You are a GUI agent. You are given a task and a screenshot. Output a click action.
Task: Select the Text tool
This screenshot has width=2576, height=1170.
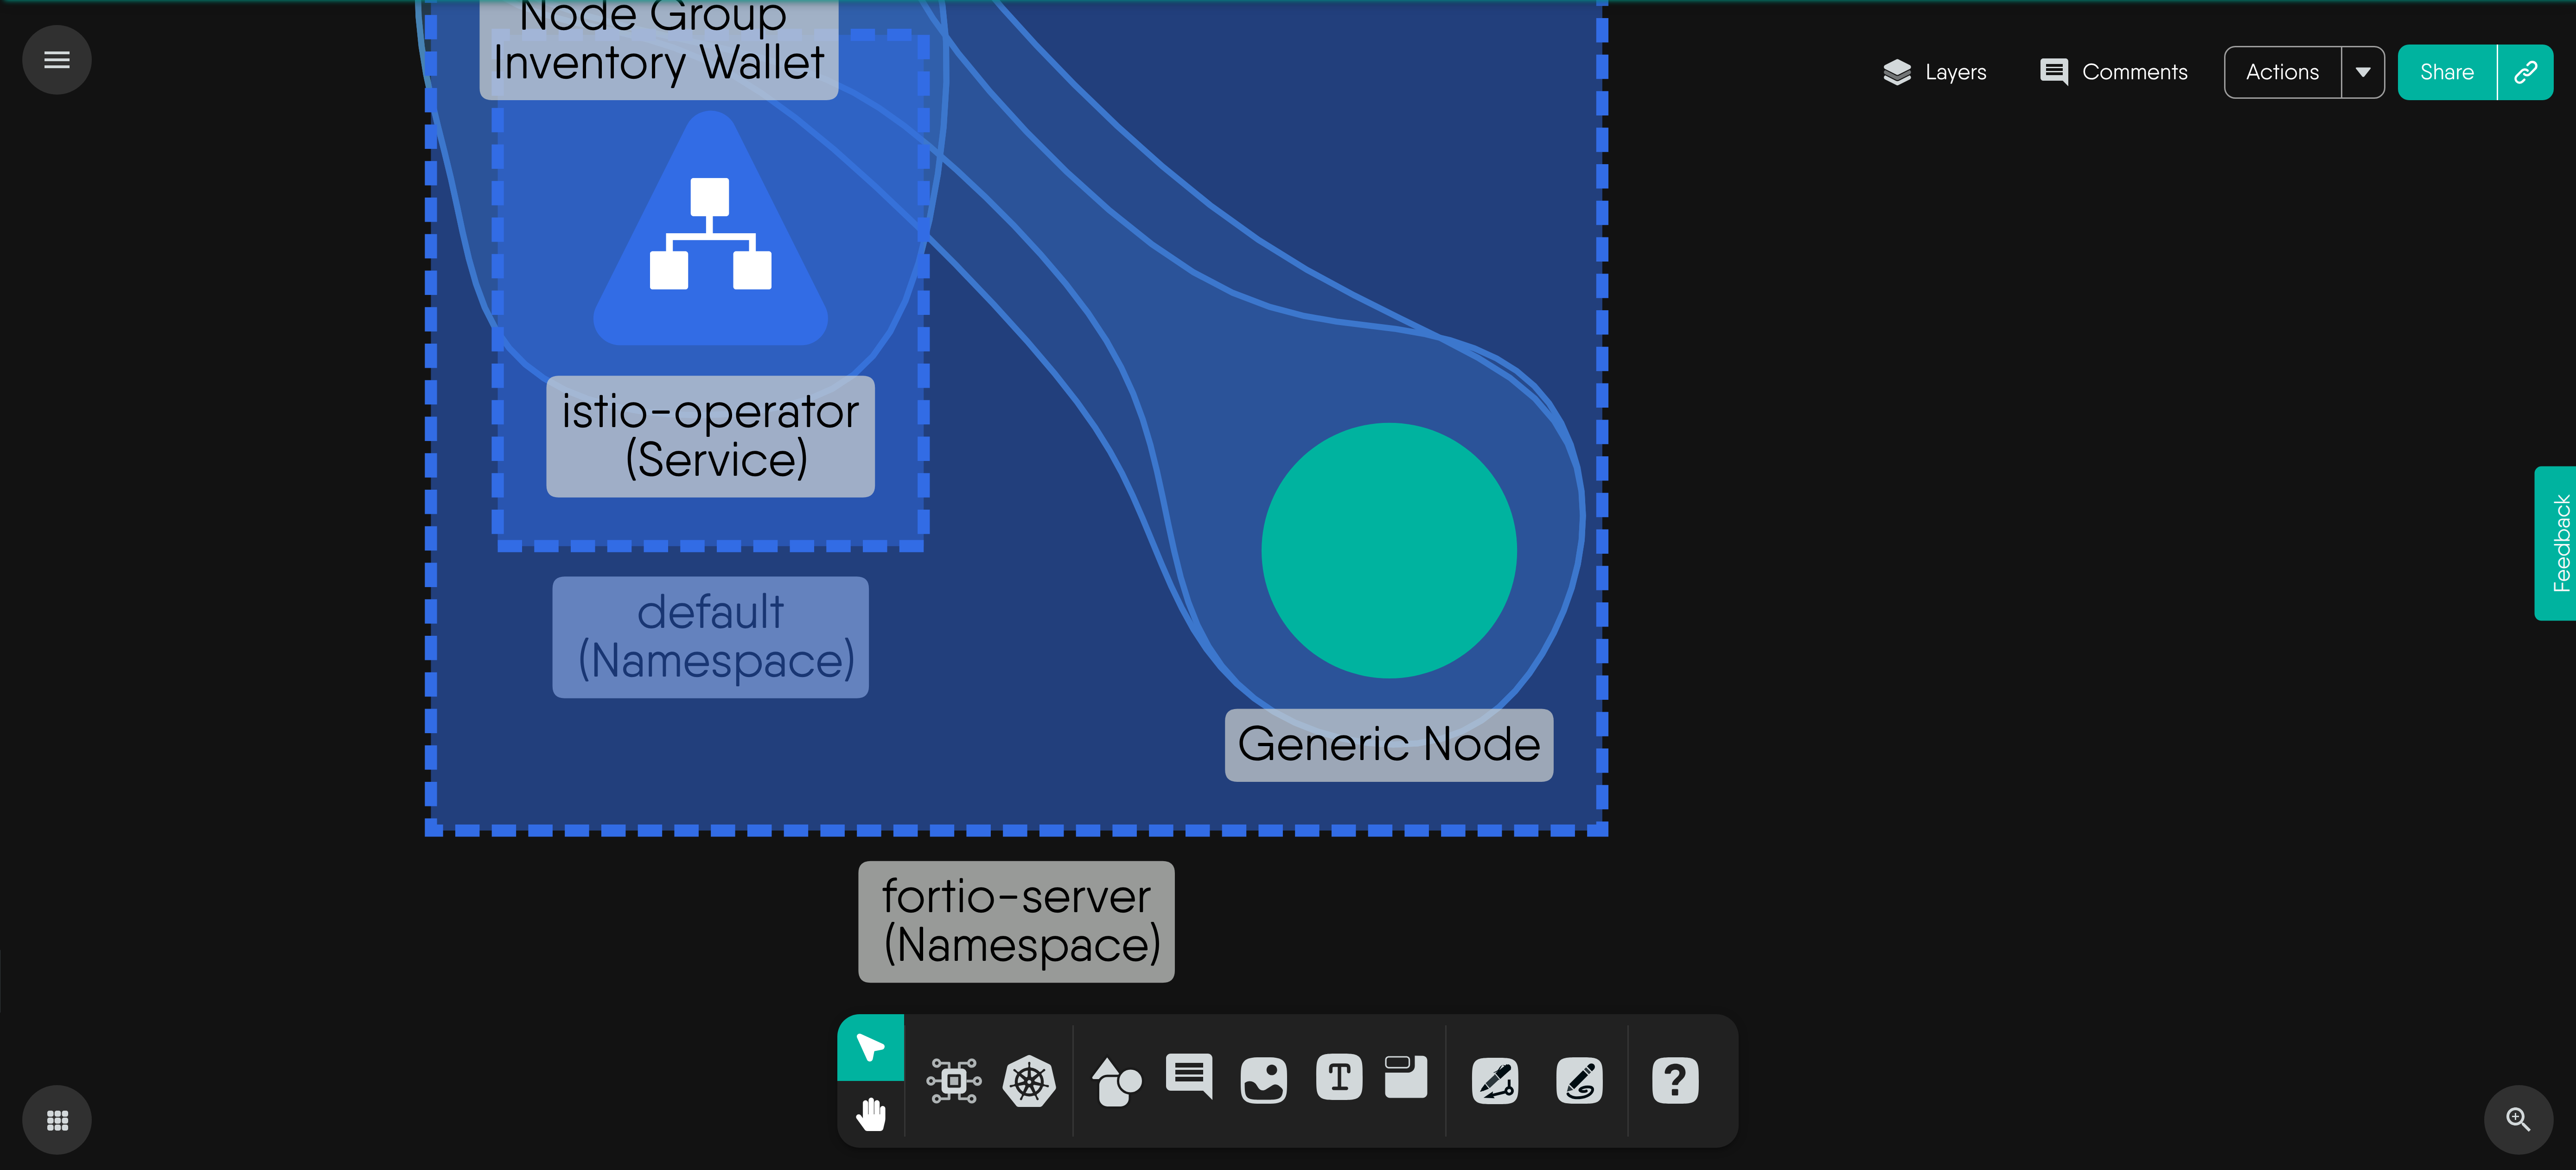click(x=1339, y=1078)
